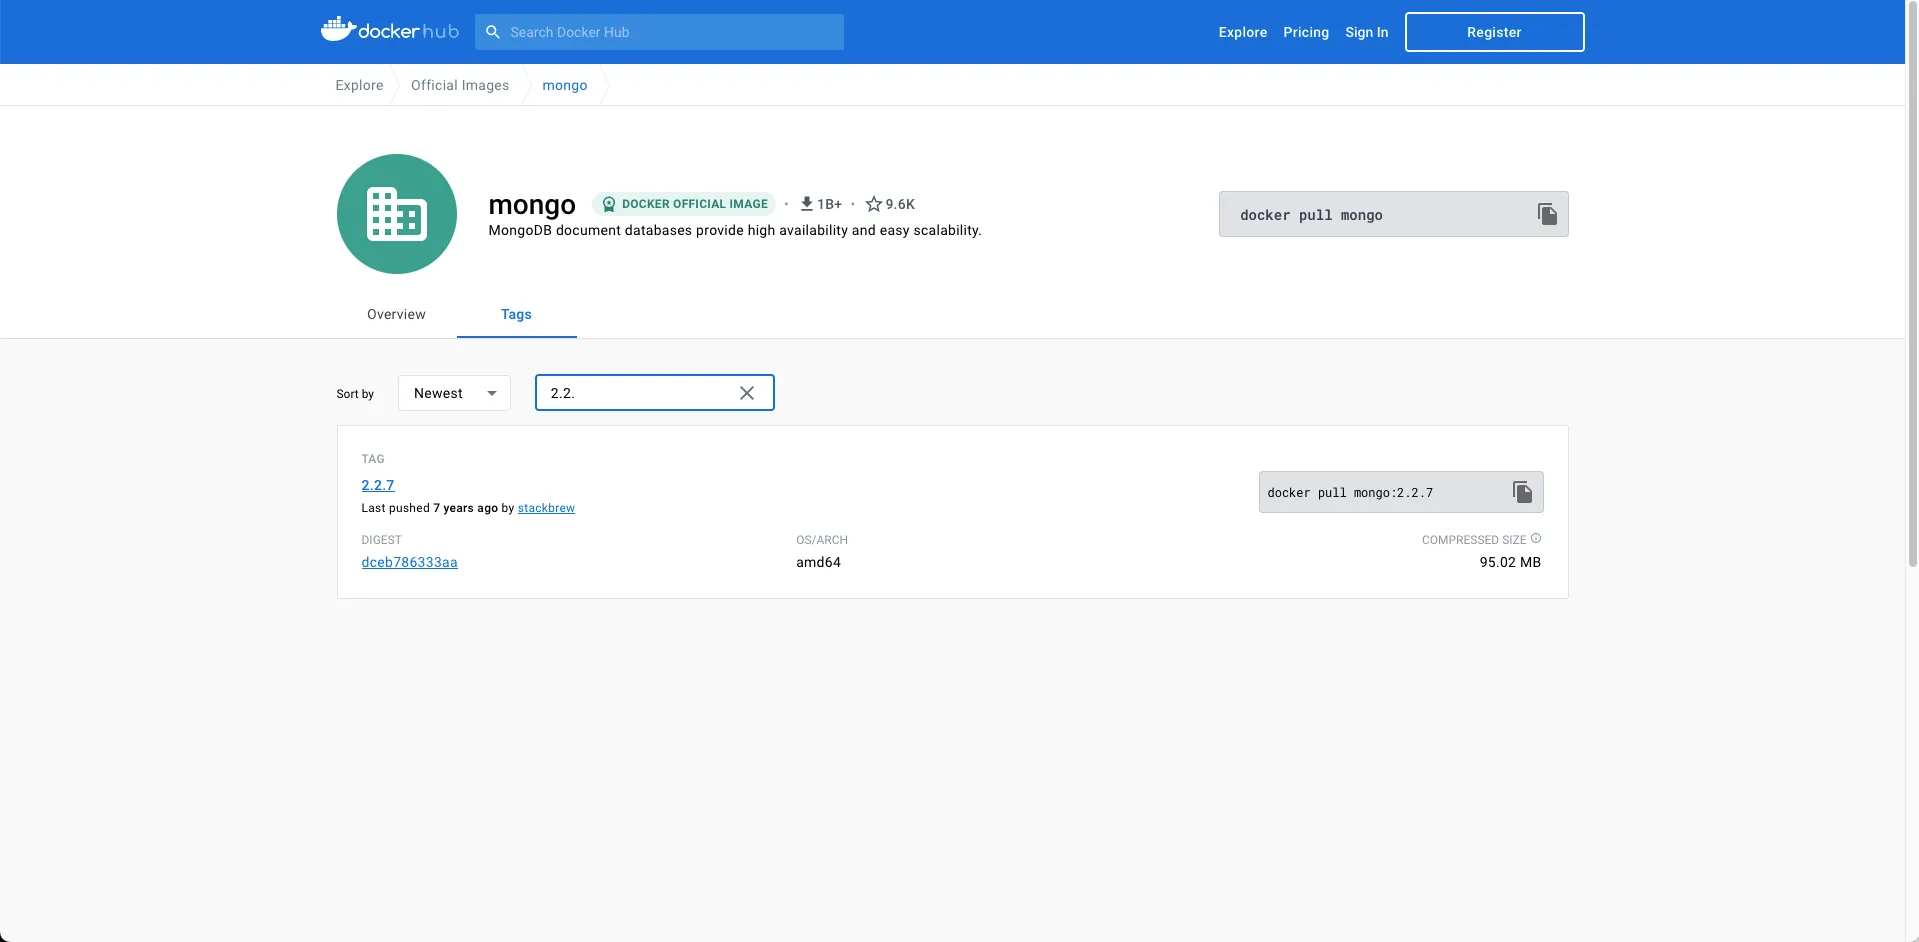Select the Tags tab

[516, 314]
